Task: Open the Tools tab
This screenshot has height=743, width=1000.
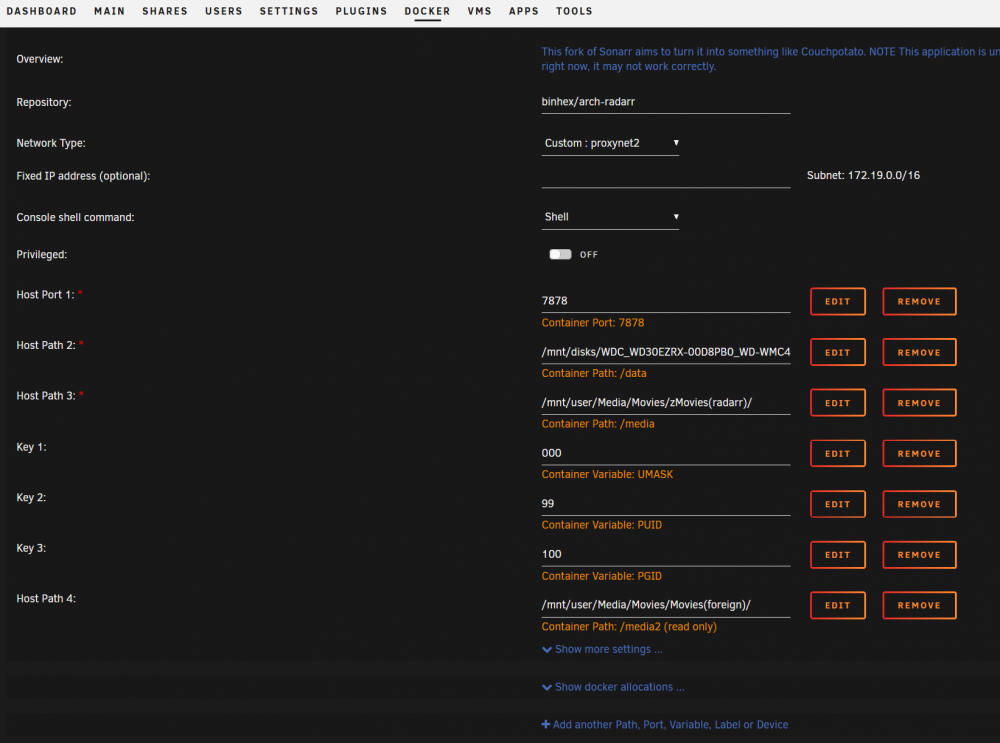Action: tap(574, 11)
